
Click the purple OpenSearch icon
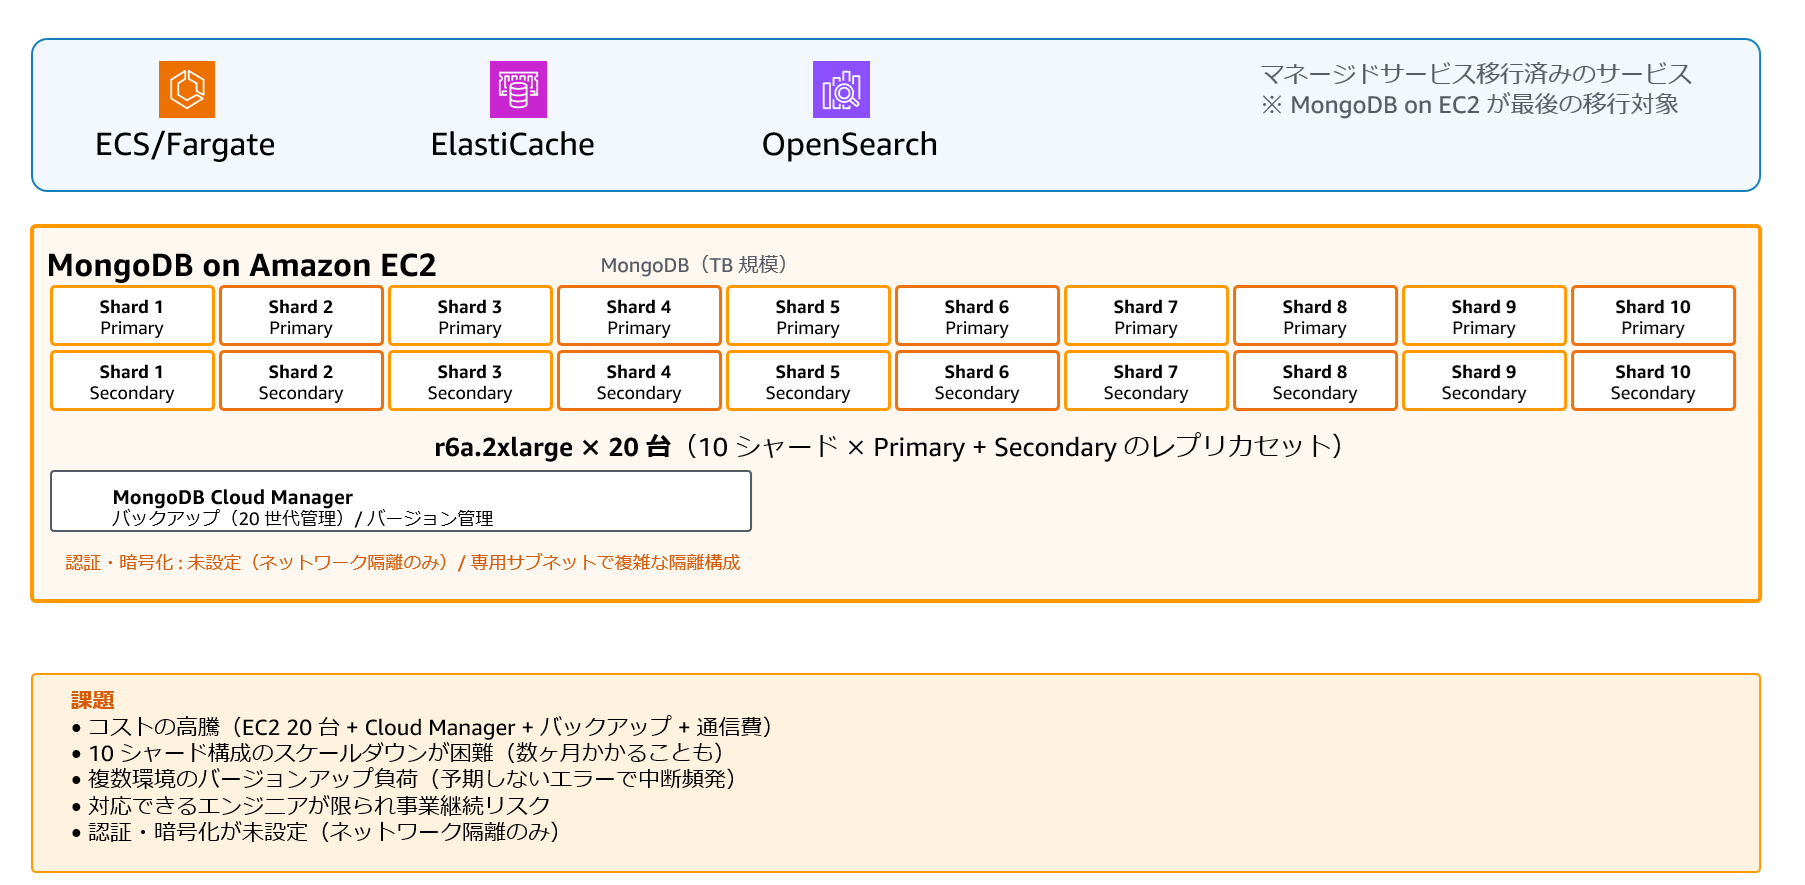point(841,89)
